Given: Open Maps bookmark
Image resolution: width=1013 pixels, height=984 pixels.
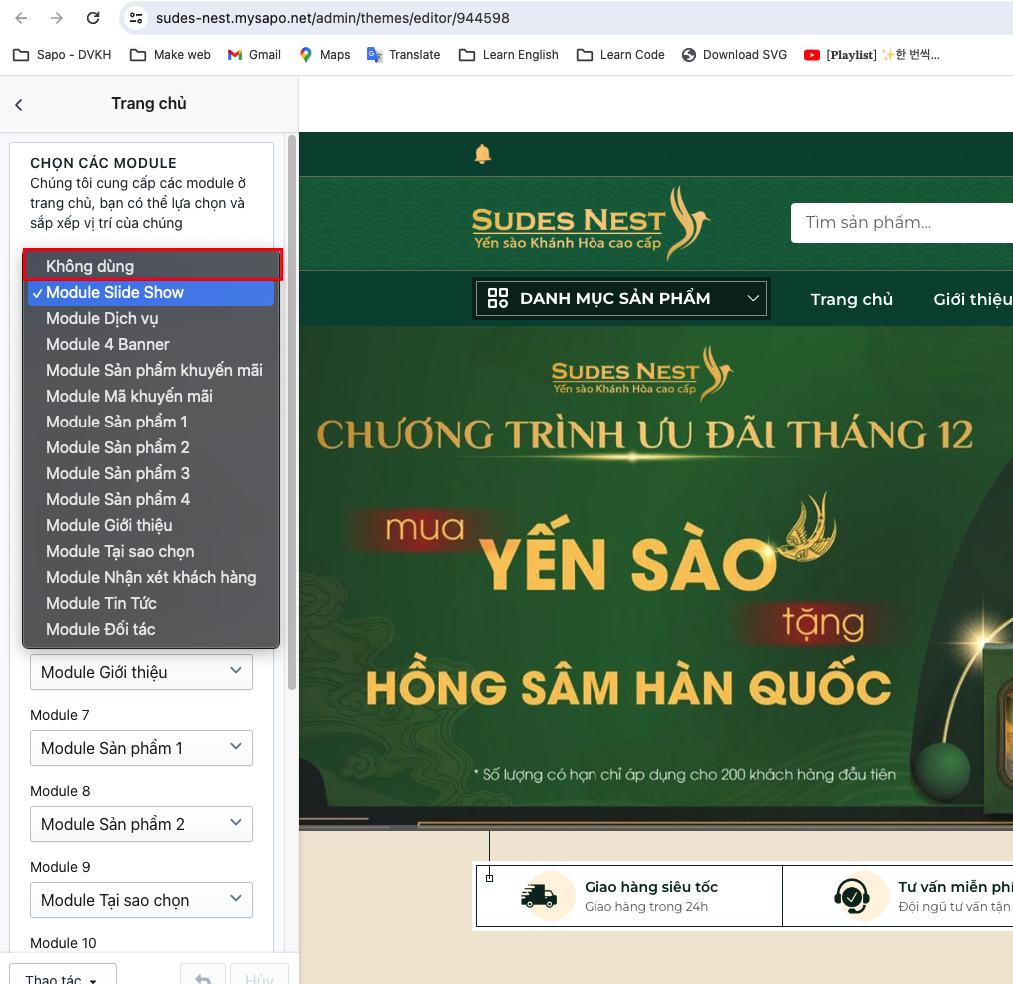Looking at the screenshot, I should point(324,55).
